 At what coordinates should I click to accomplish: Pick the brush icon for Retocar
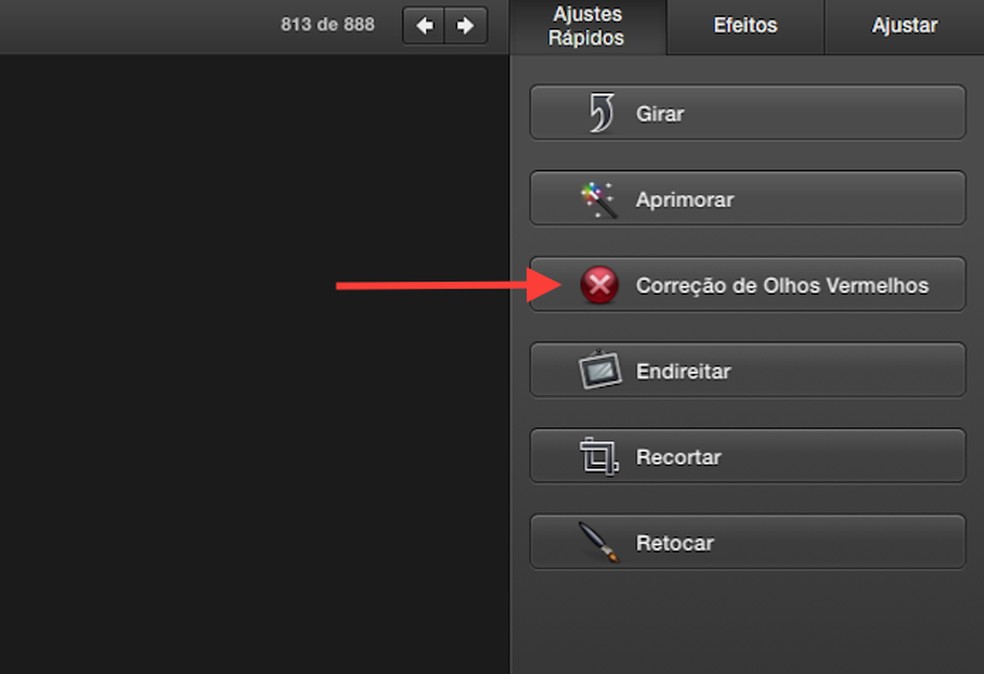(x=600, y=543)
